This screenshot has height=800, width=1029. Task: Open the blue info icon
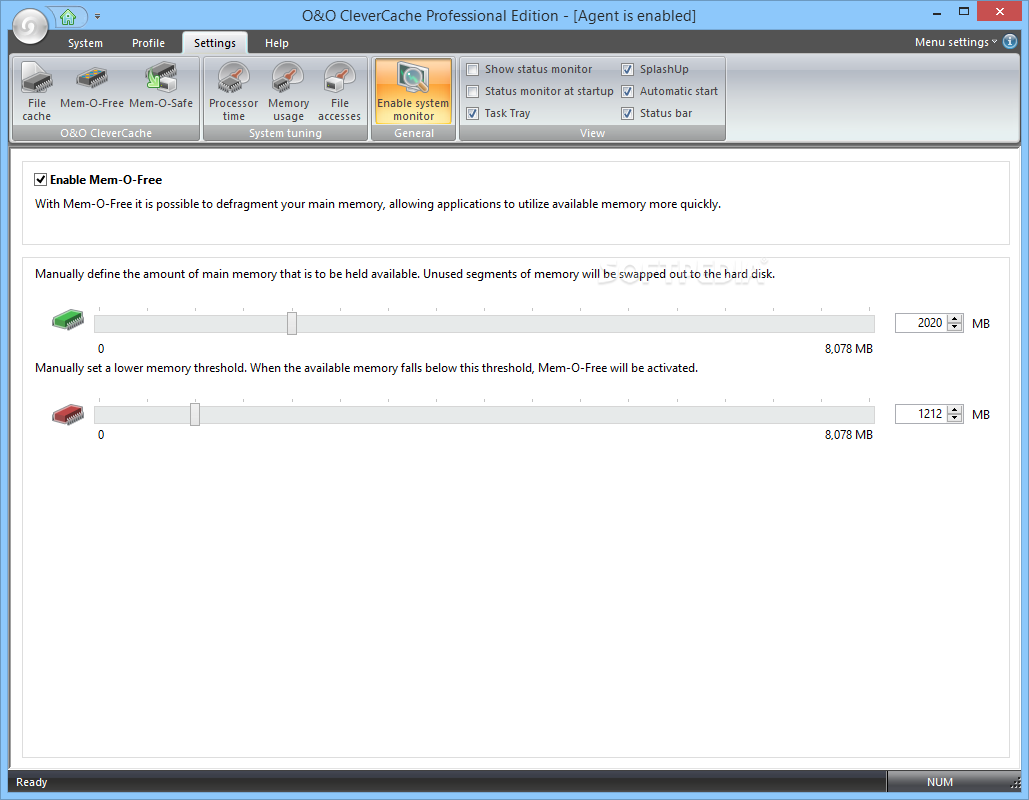click(1010, 41)
